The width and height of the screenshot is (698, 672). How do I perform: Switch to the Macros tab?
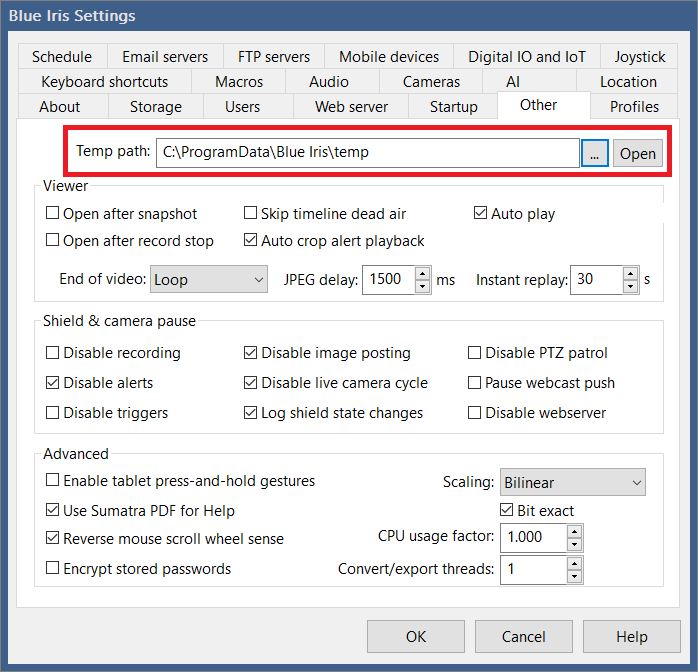(239, 81)
